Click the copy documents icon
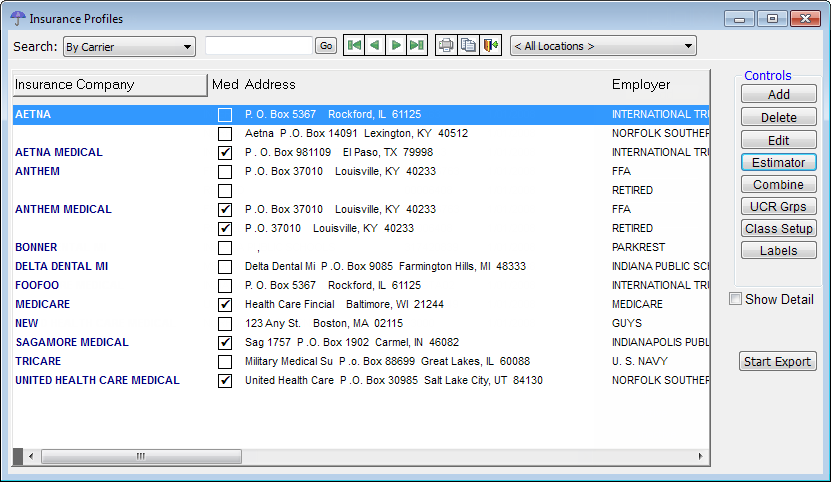The image size is (831, 482). click(x=468, y=46)
